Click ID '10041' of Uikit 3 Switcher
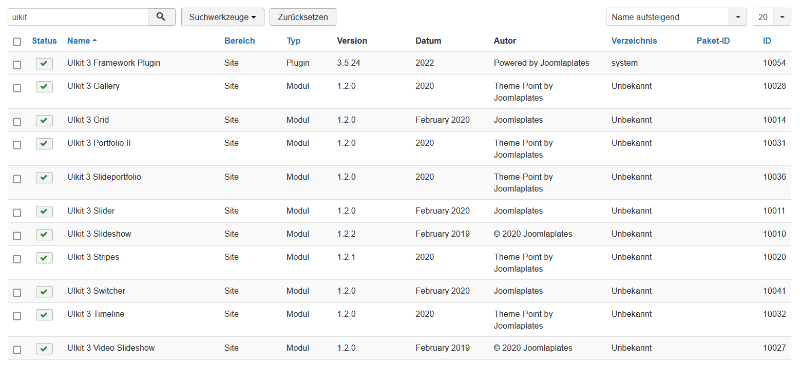This screenshot has height=385, width=800. point(774,291)
